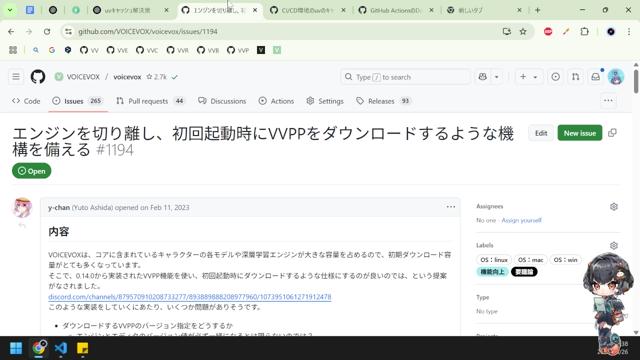Expand the Copilot dropdown arrow
This screenshot has width=640, height=360.
tap(496, 77)
